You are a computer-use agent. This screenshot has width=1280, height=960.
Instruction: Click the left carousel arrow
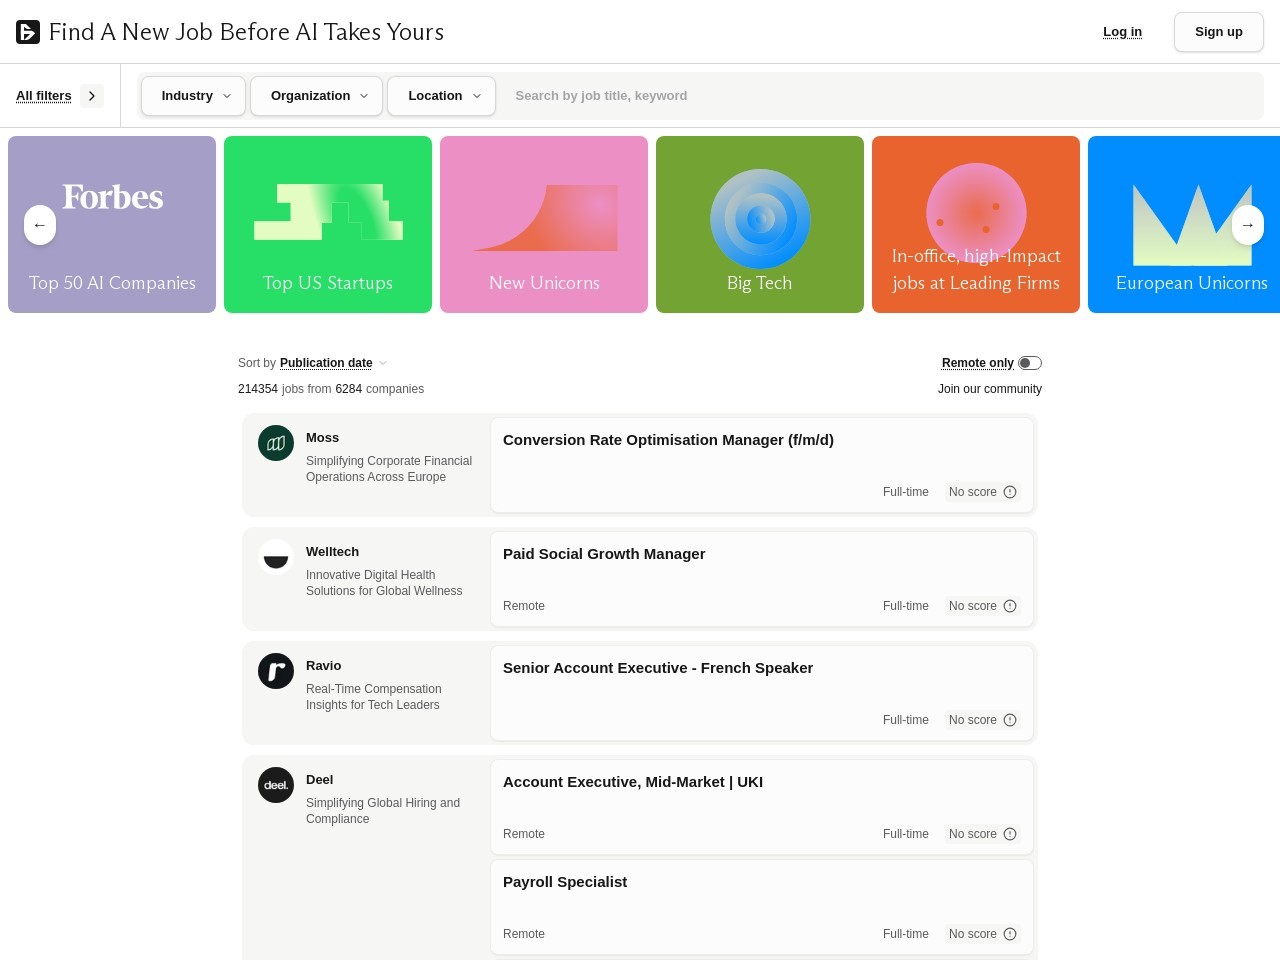point(40,225)
